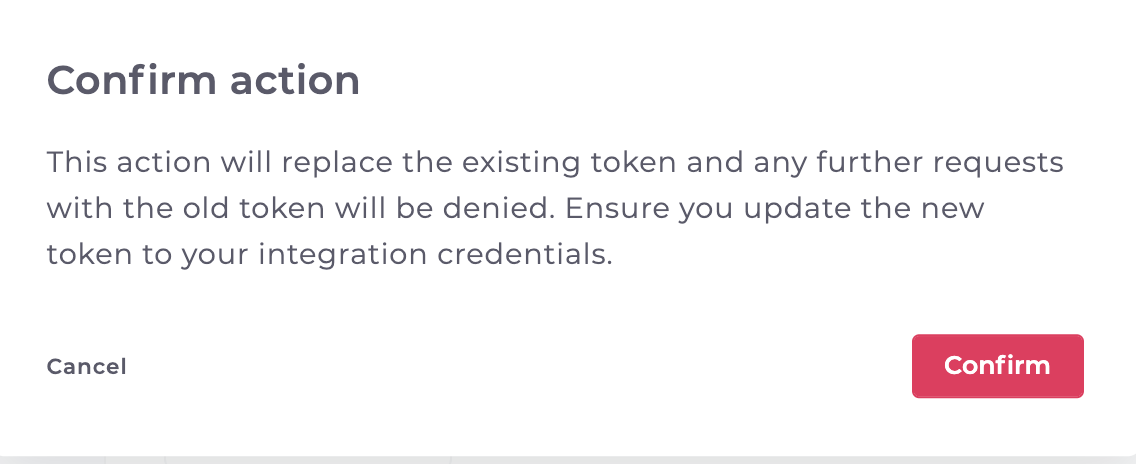Click the red Confirm button

[997, 366]
